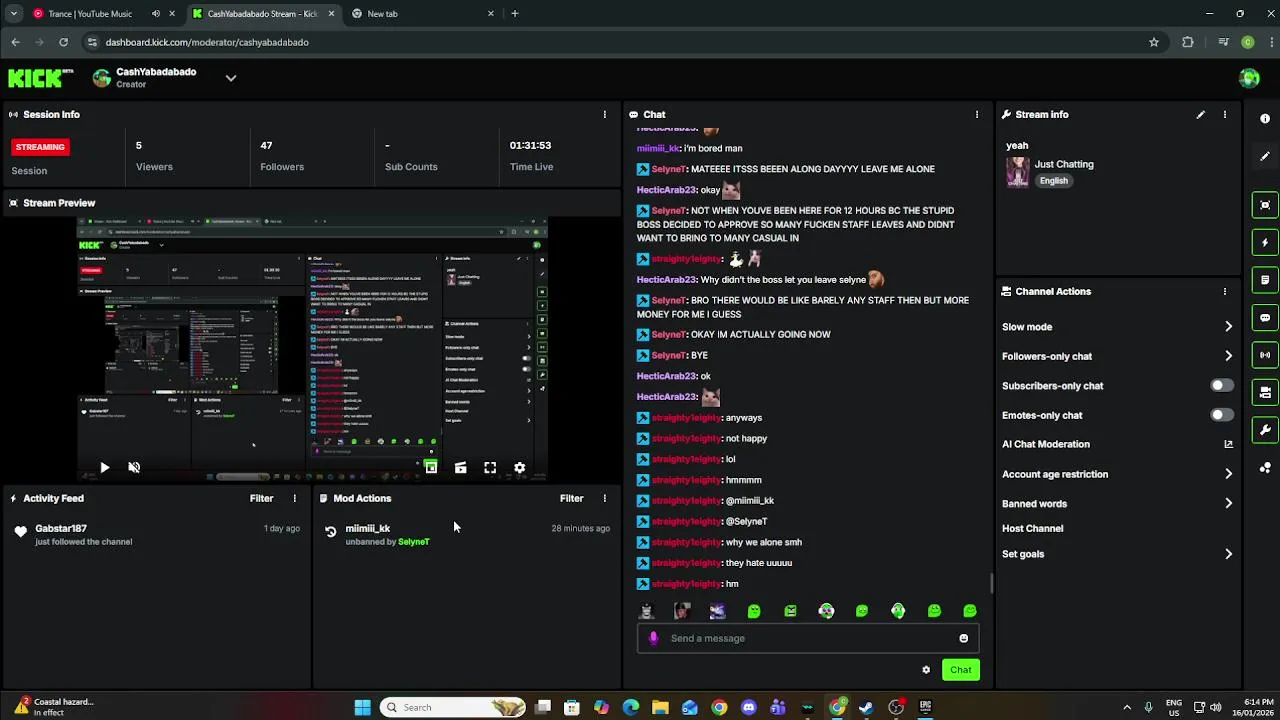Toggle Emotes-only chat switch
This screenshot has height=720, width=1280.
1222,414
